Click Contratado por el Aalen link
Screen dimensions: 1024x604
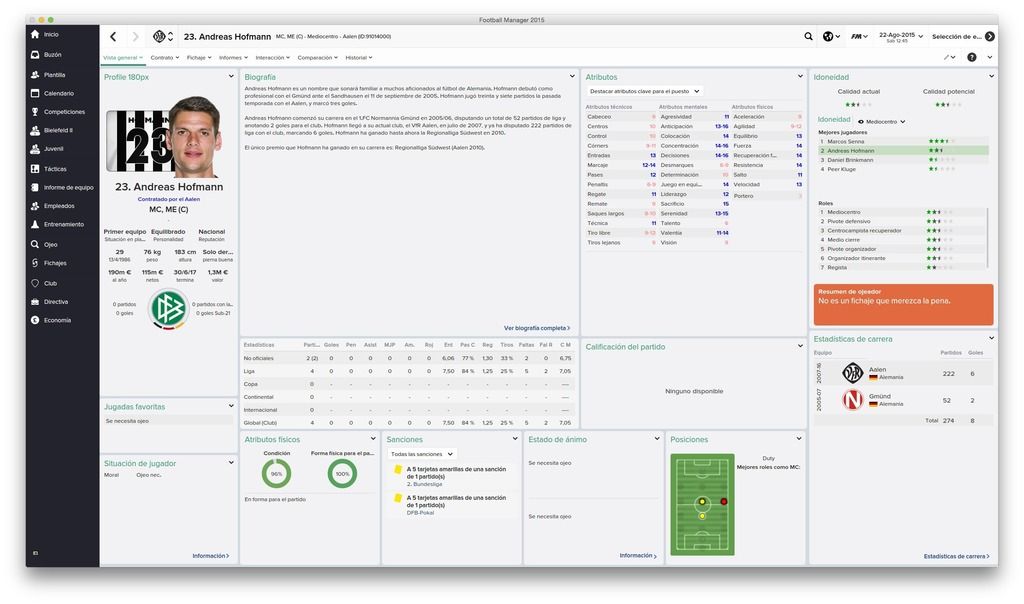coord(168,199)
